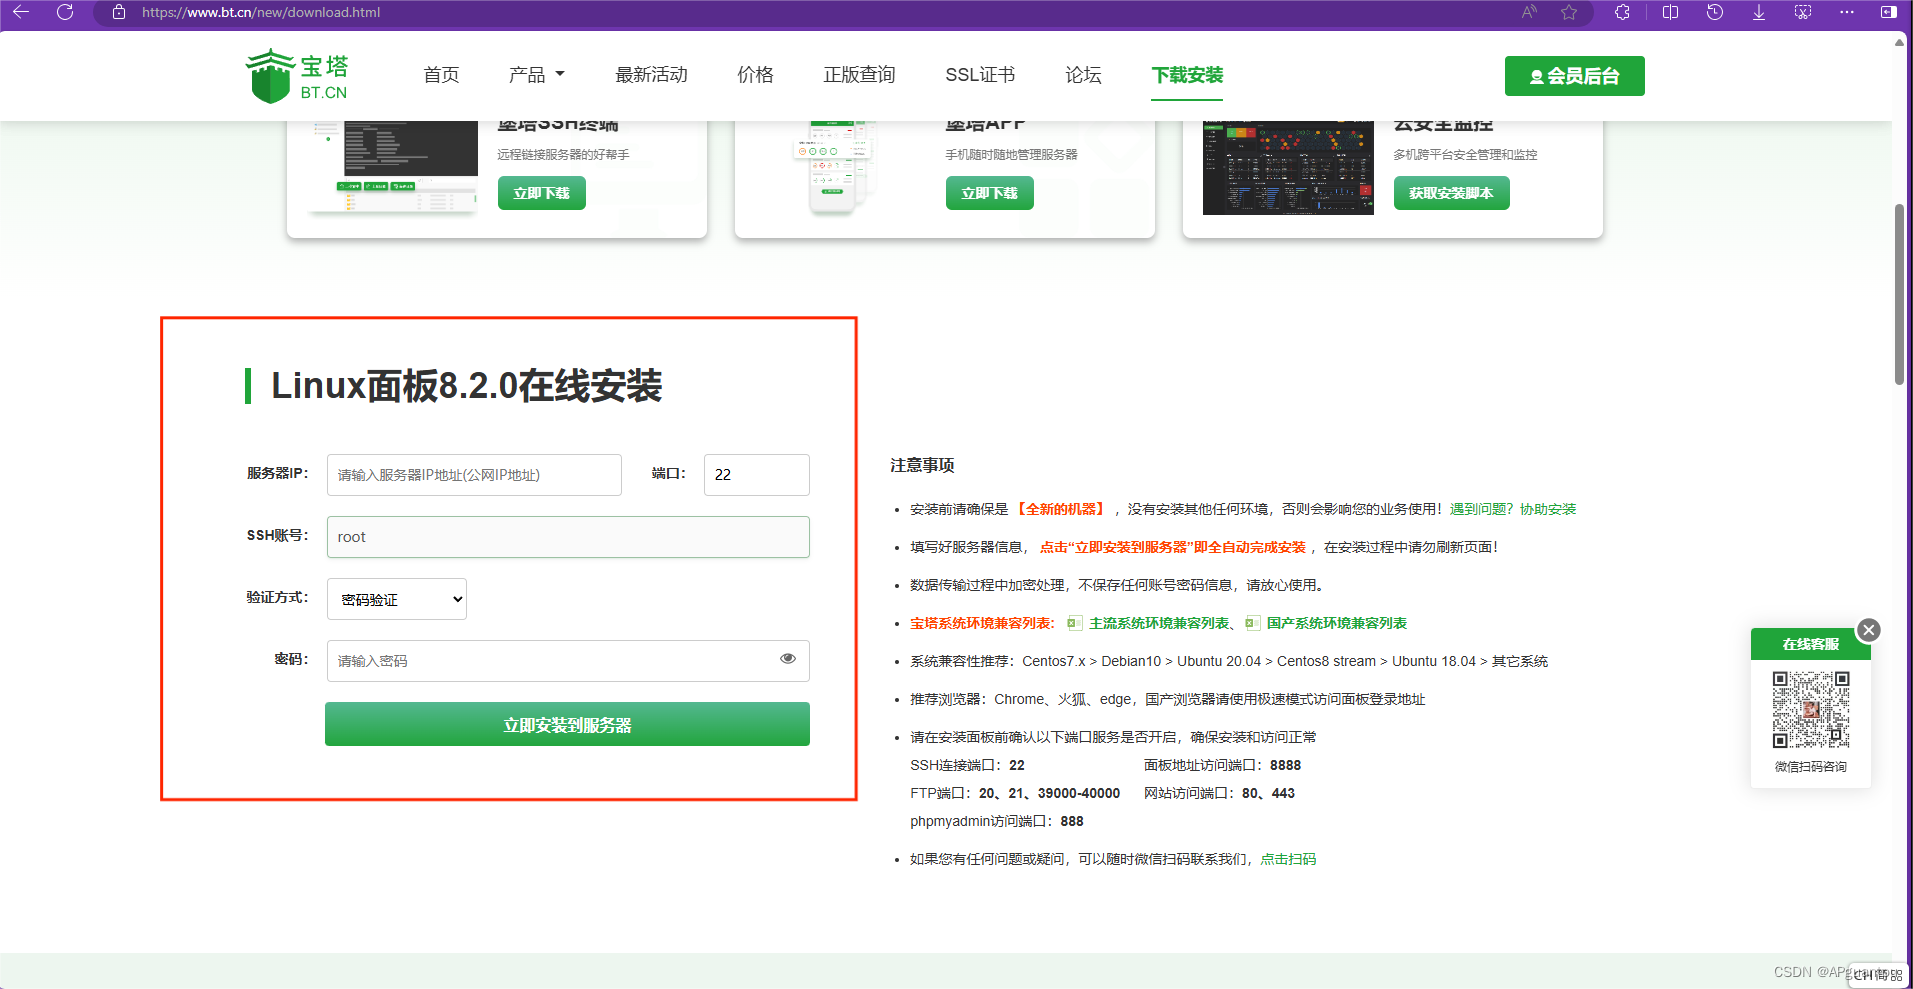Focus the 端口 input field with 22
The height and width of the screenshot is (989, 1913).
click(757, 475)
